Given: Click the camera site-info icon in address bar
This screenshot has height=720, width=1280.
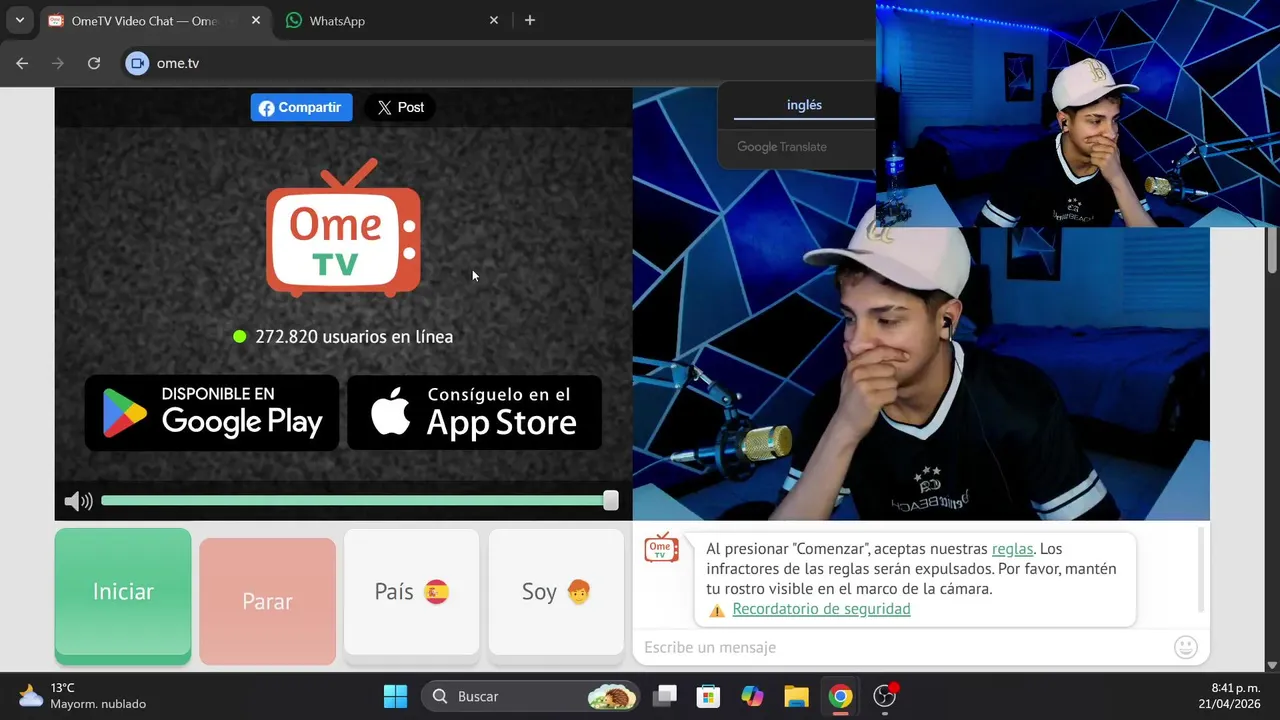Looking at the screenshot, I should pyautogui.click(x=137, y=63).
